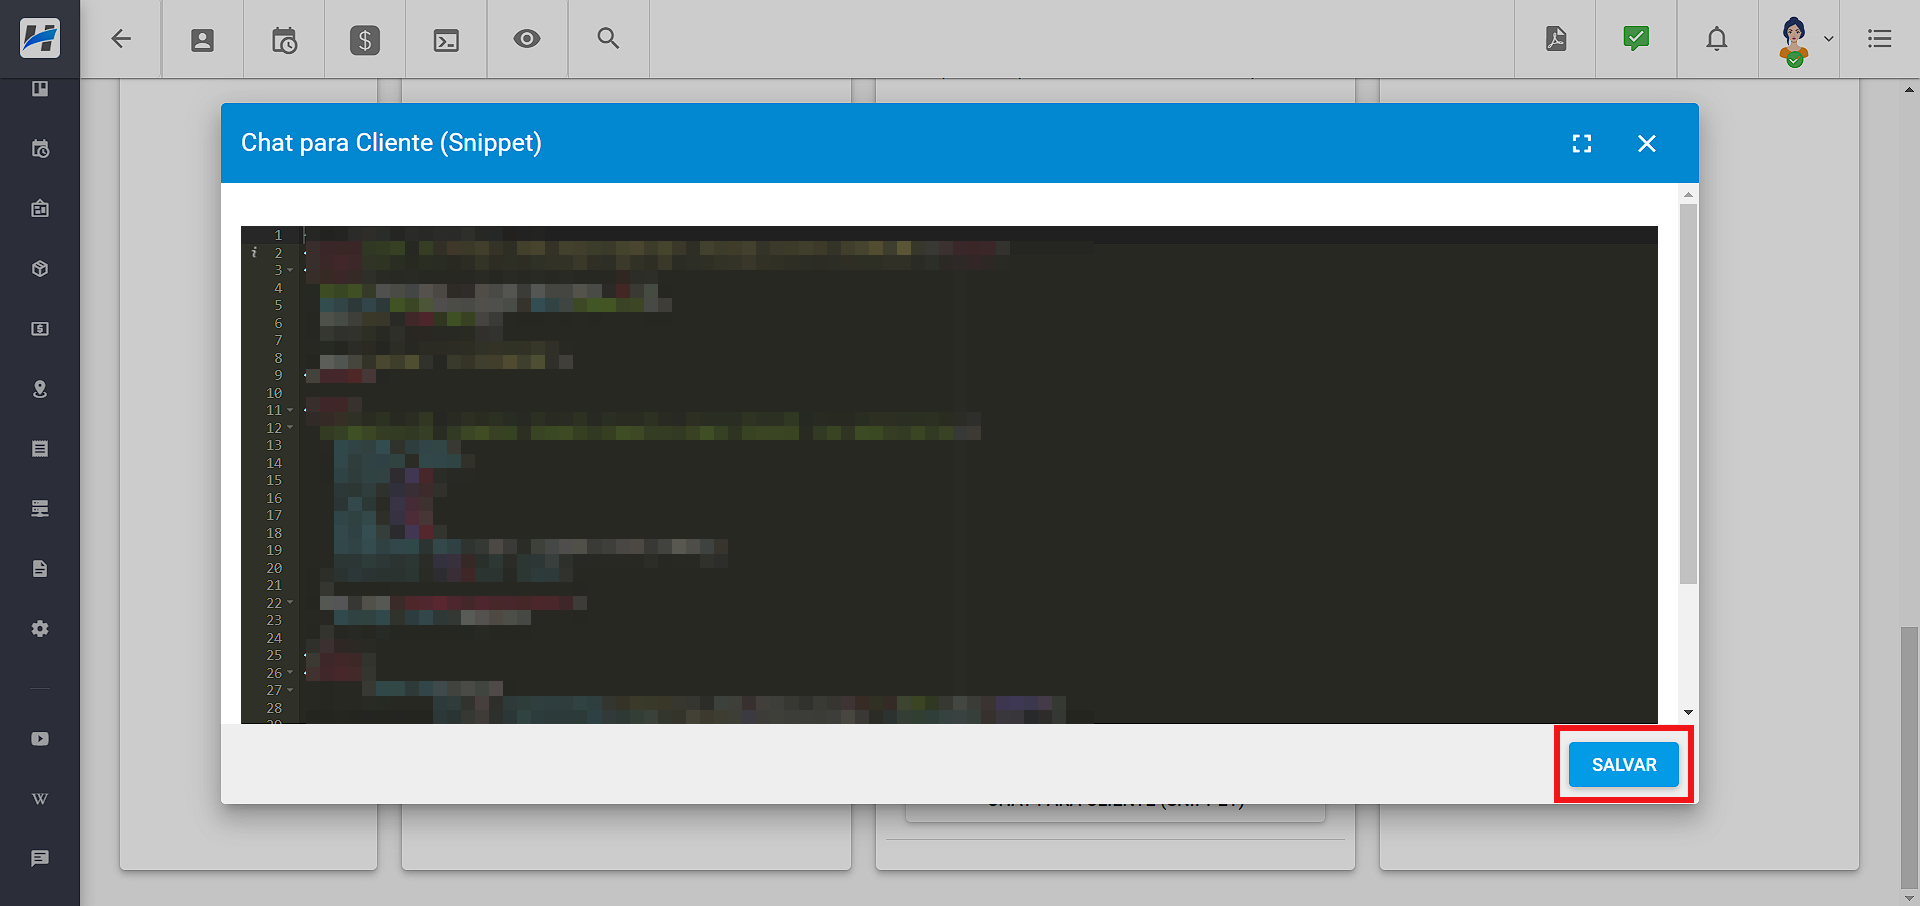Go back using the left arrow icon
1920x906 pixels.
(x=121, y=39)
